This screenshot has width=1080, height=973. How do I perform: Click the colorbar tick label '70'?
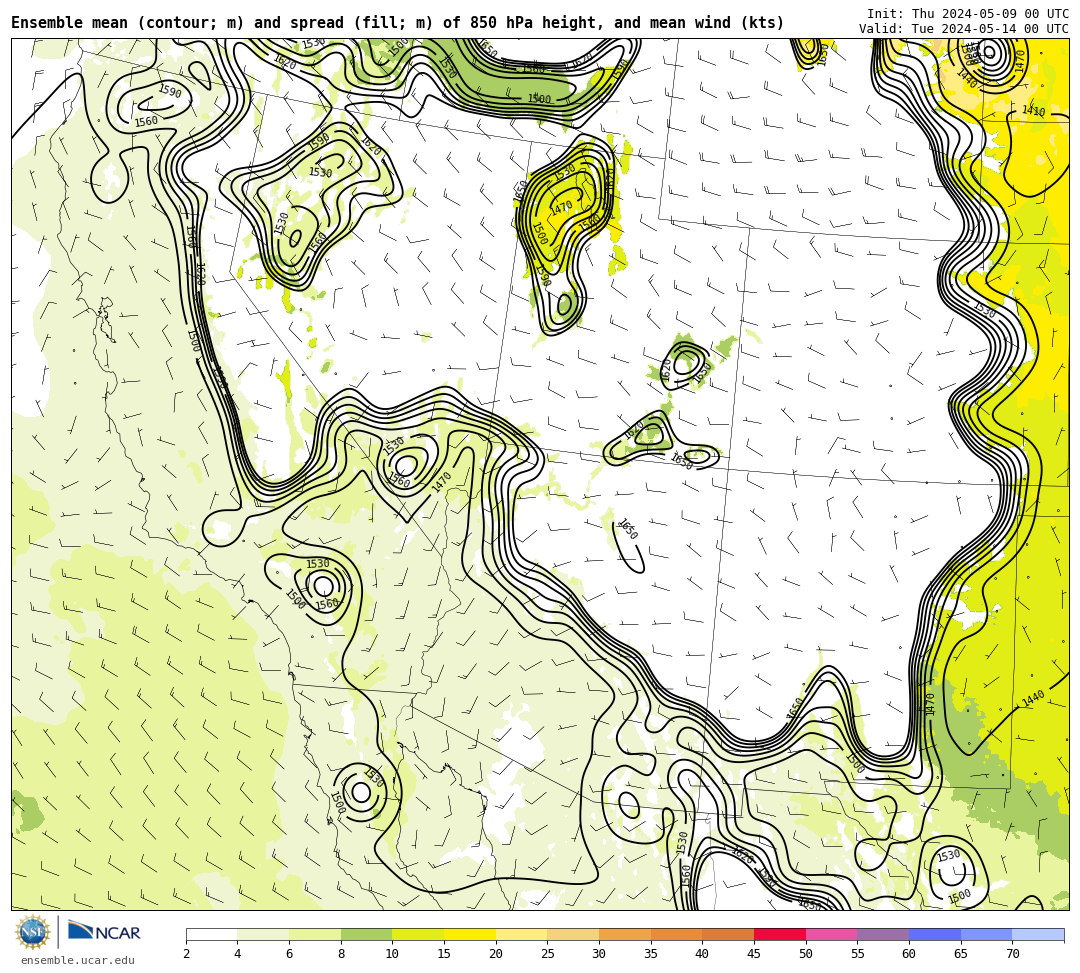(x=1012, y=954)
